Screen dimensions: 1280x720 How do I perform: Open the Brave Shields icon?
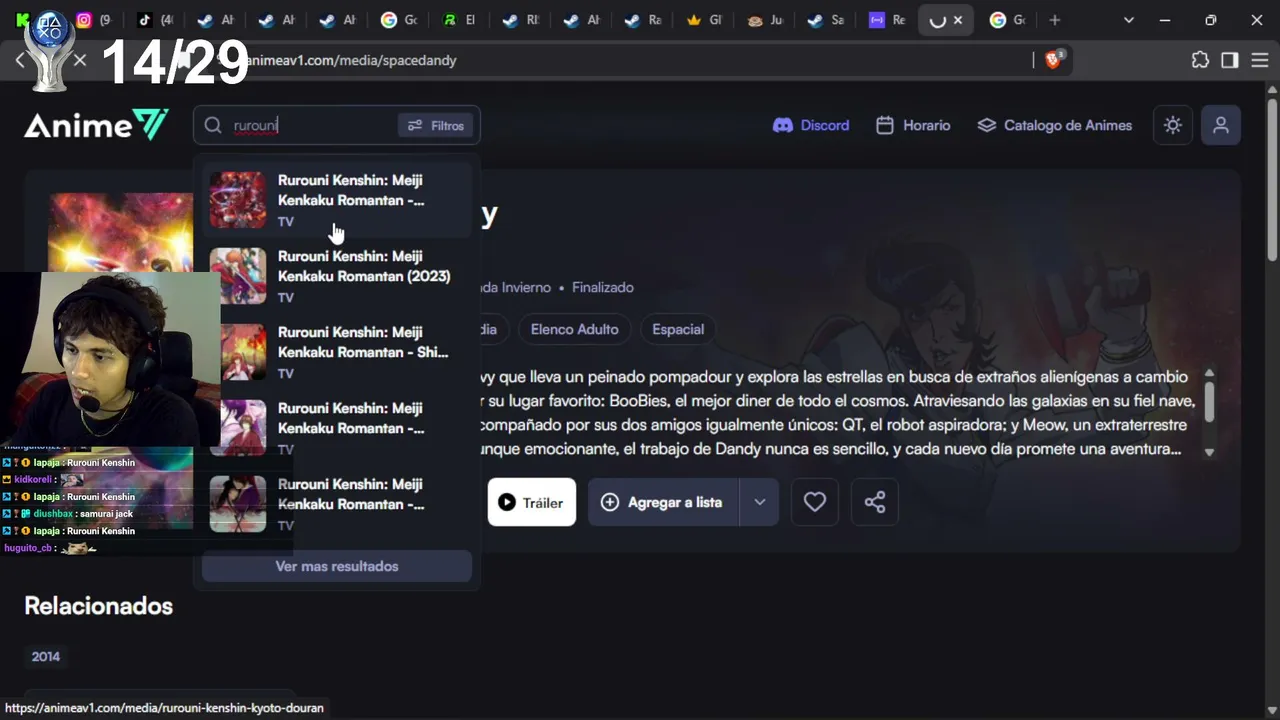point(1053,60)
